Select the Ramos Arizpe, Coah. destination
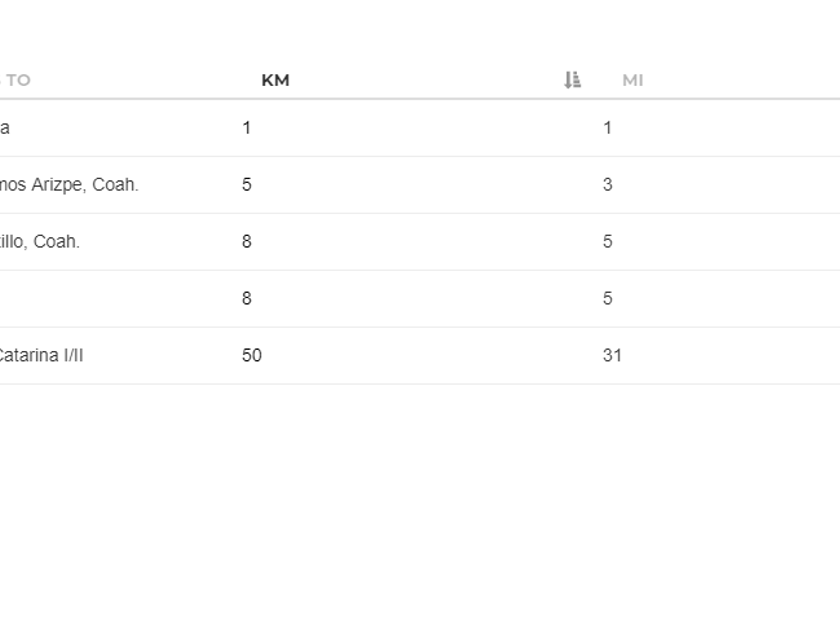This screenshot has width=840, height=630. pos(68,185)
